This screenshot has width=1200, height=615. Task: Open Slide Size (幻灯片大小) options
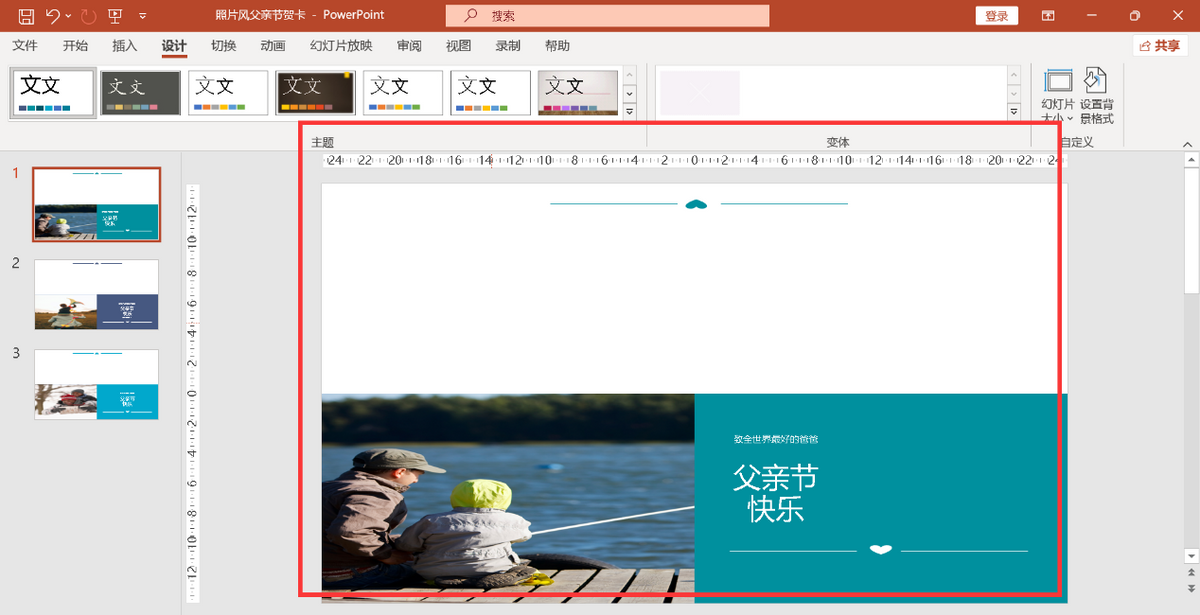(x=1057, y=96)
